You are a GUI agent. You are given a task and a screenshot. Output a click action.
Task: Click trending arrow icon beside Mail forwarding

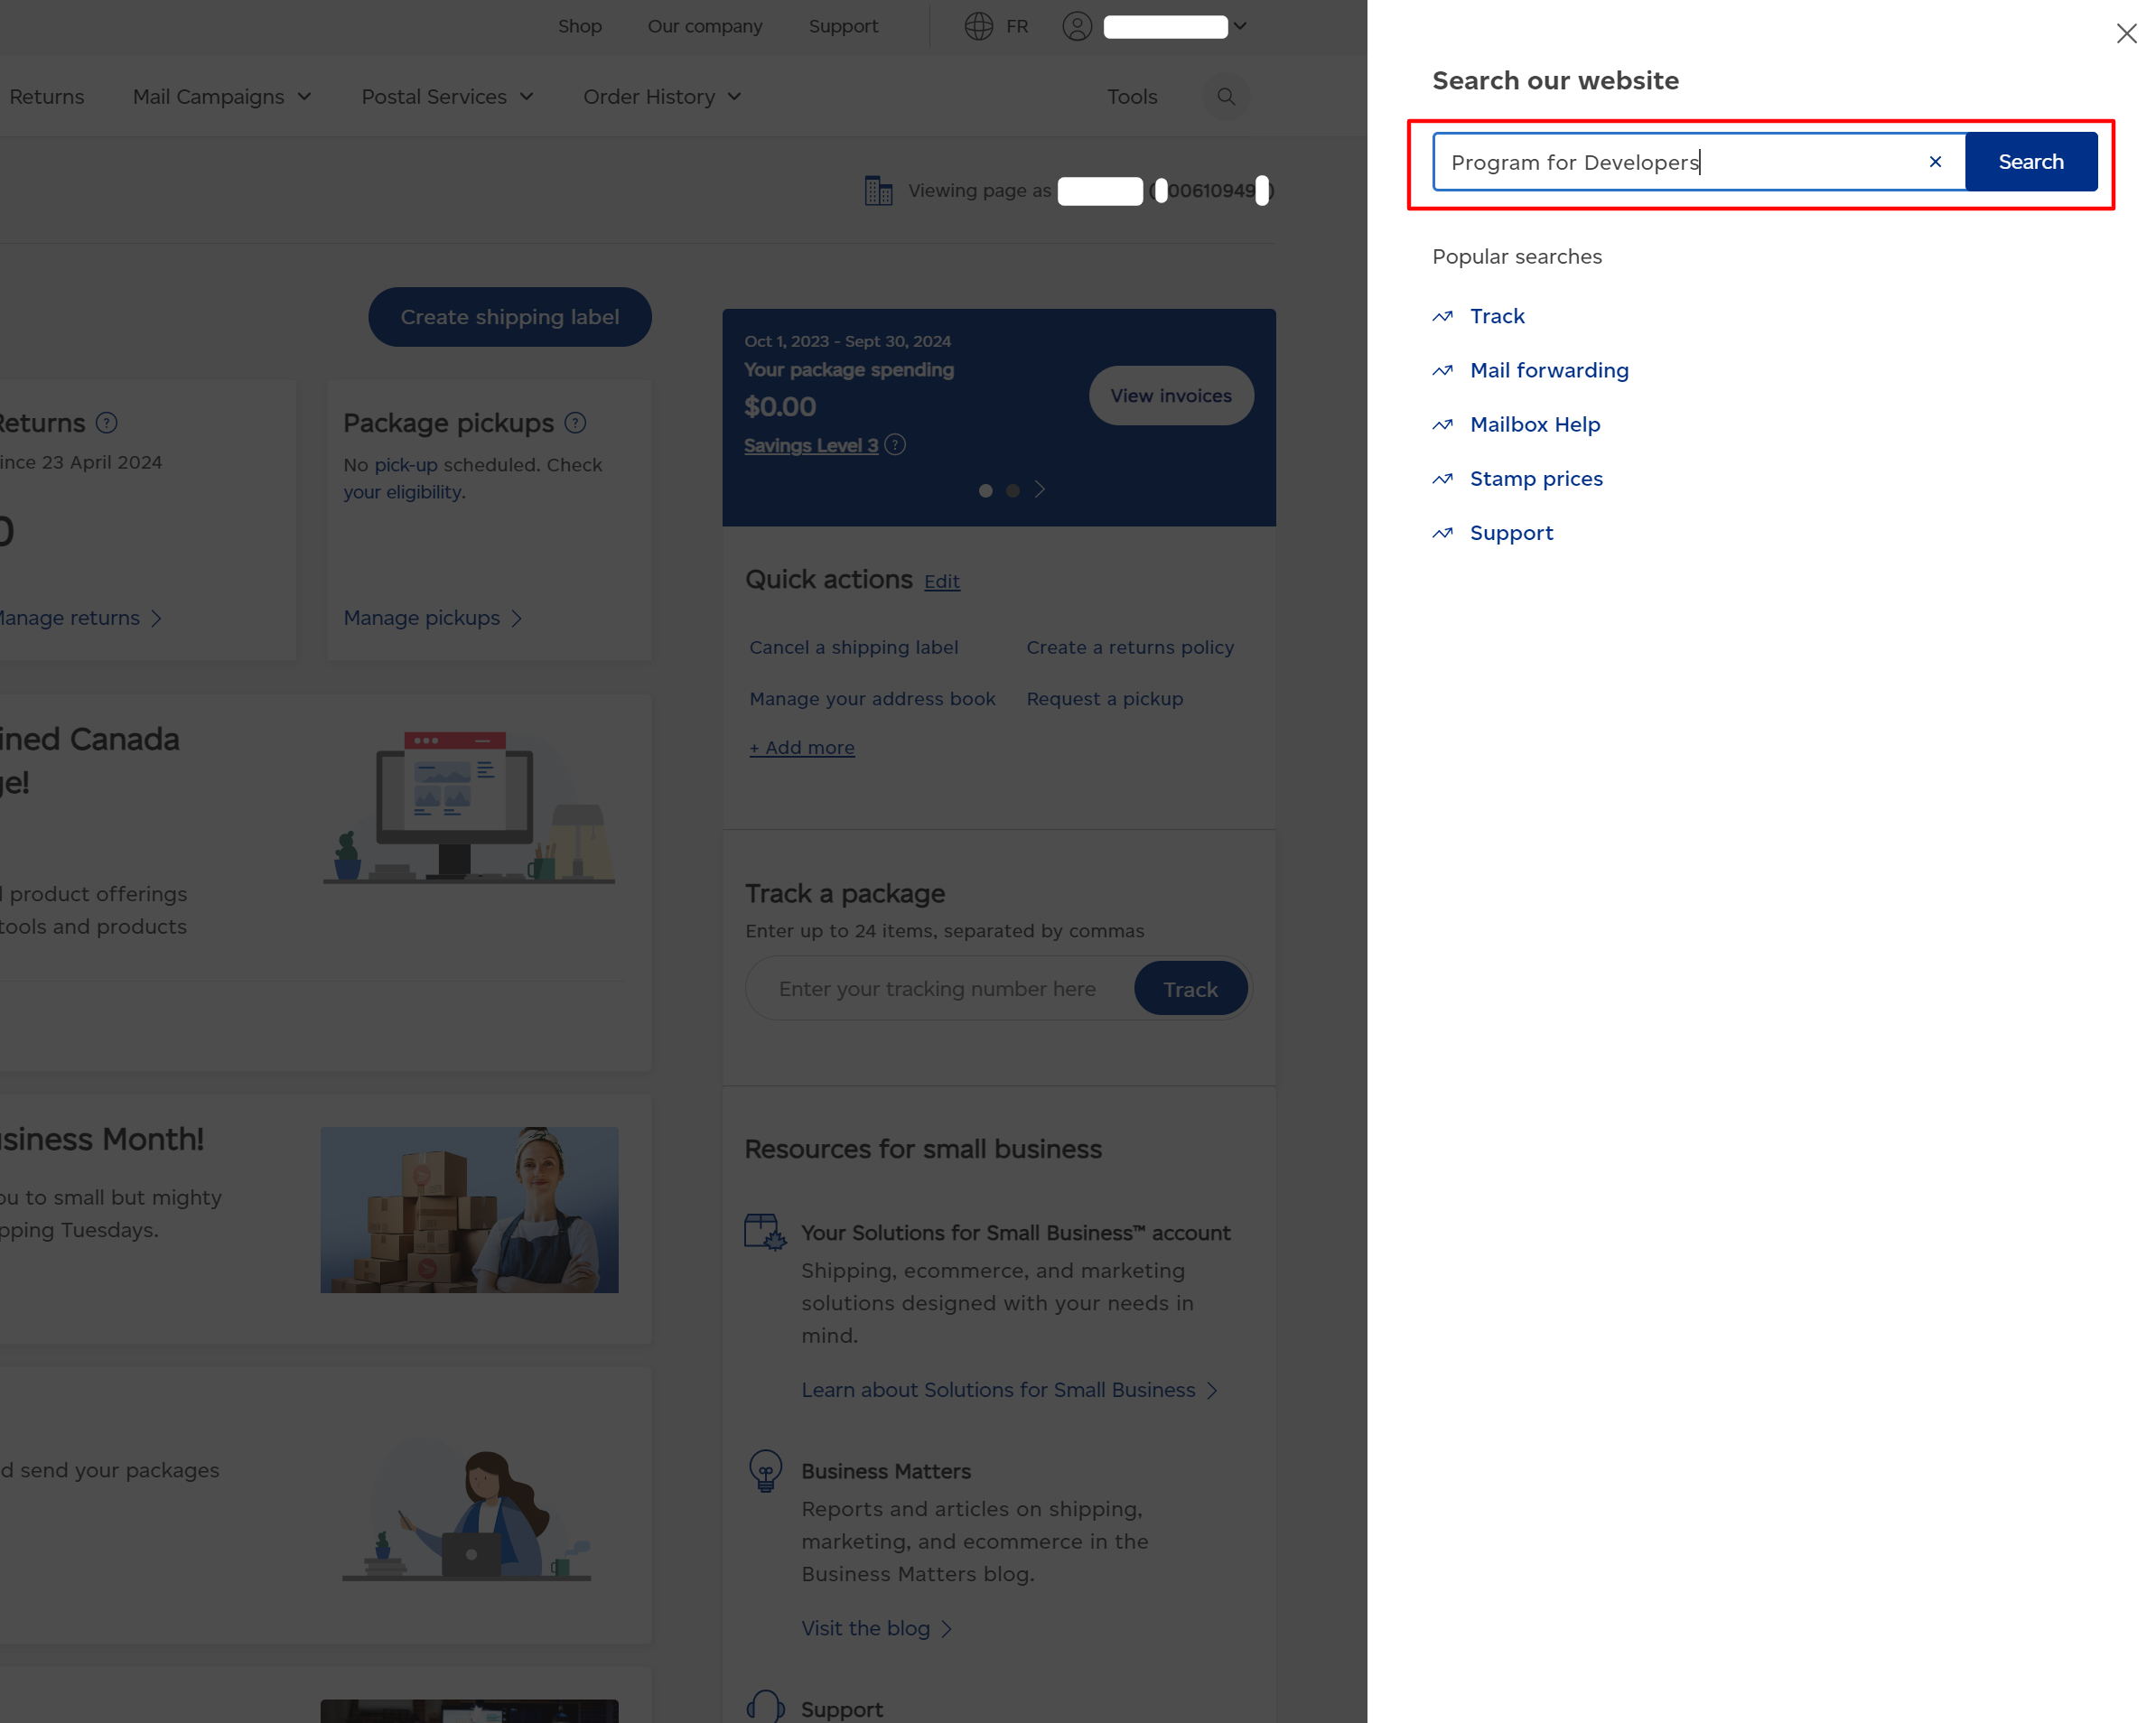[1442, 370]
